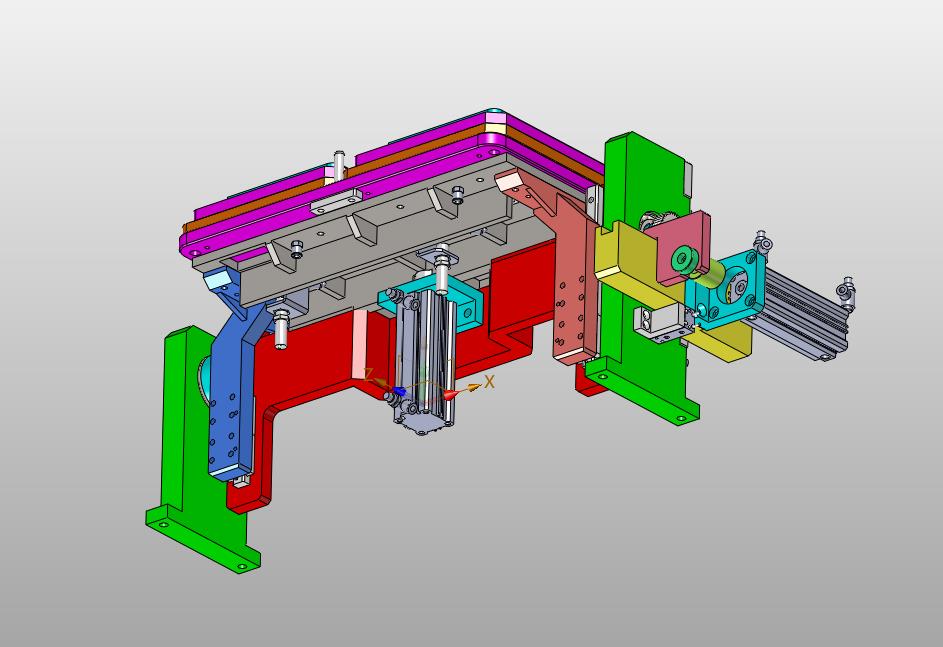Image resolution: width=943 pixels, height=647 pixels.
Task: Select the light pink block on red frame
Action: [x=358, y=344]
